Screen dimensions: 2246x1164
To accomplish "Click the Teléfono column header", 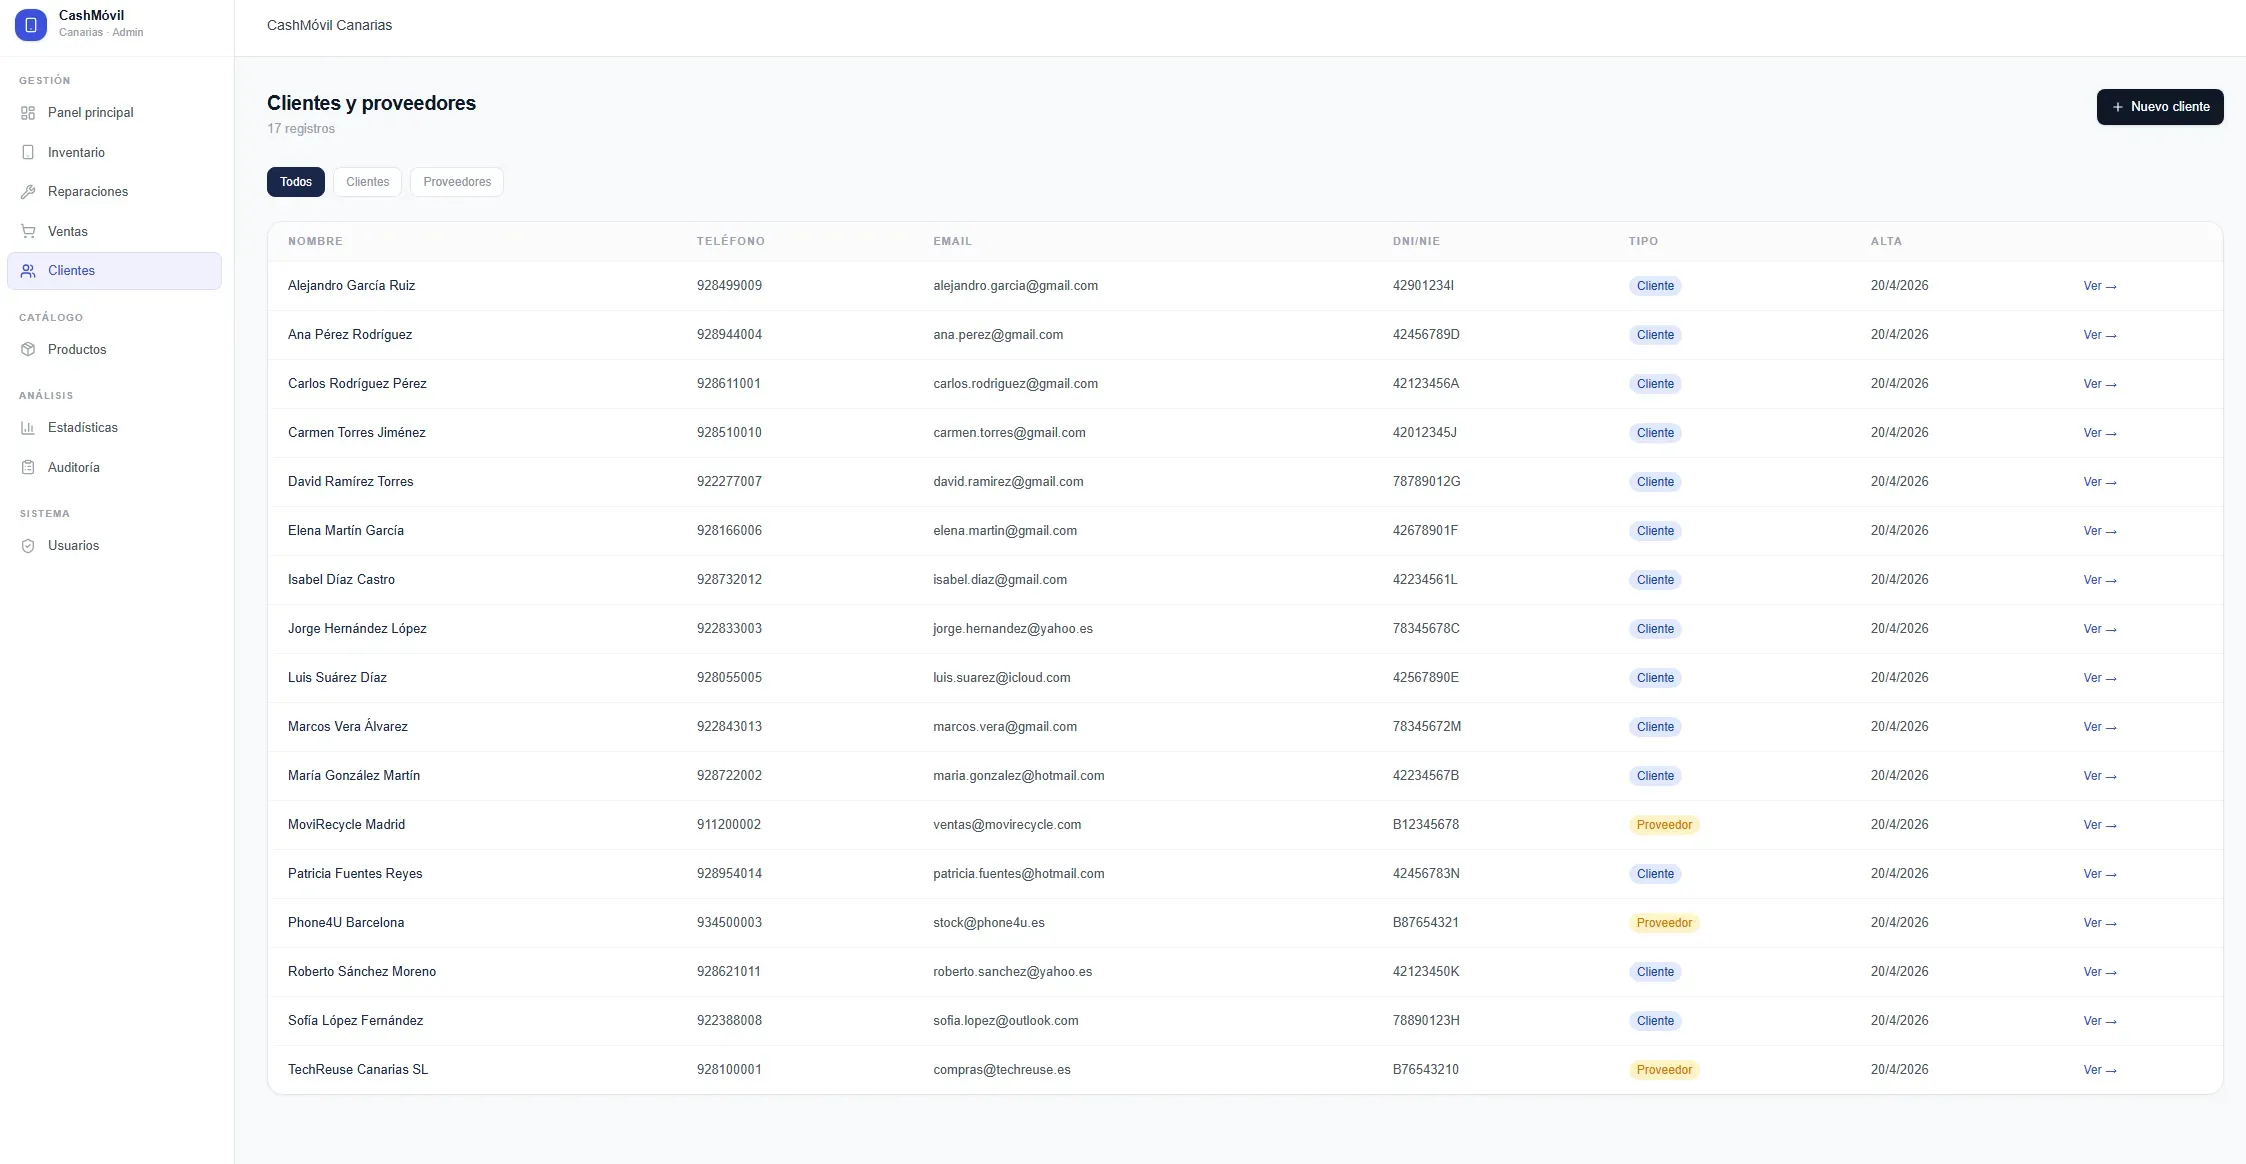I will point(731,241).
